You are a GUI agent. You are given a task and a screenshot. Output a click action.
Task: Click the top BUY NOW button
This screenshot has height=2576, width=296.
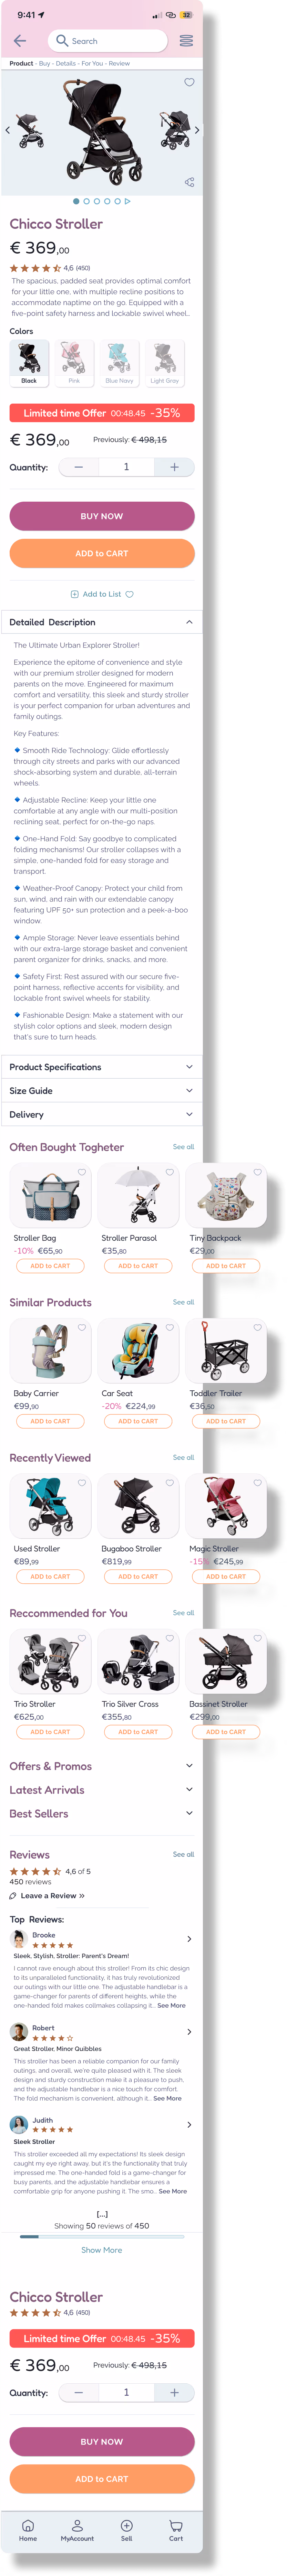(102, 516)
